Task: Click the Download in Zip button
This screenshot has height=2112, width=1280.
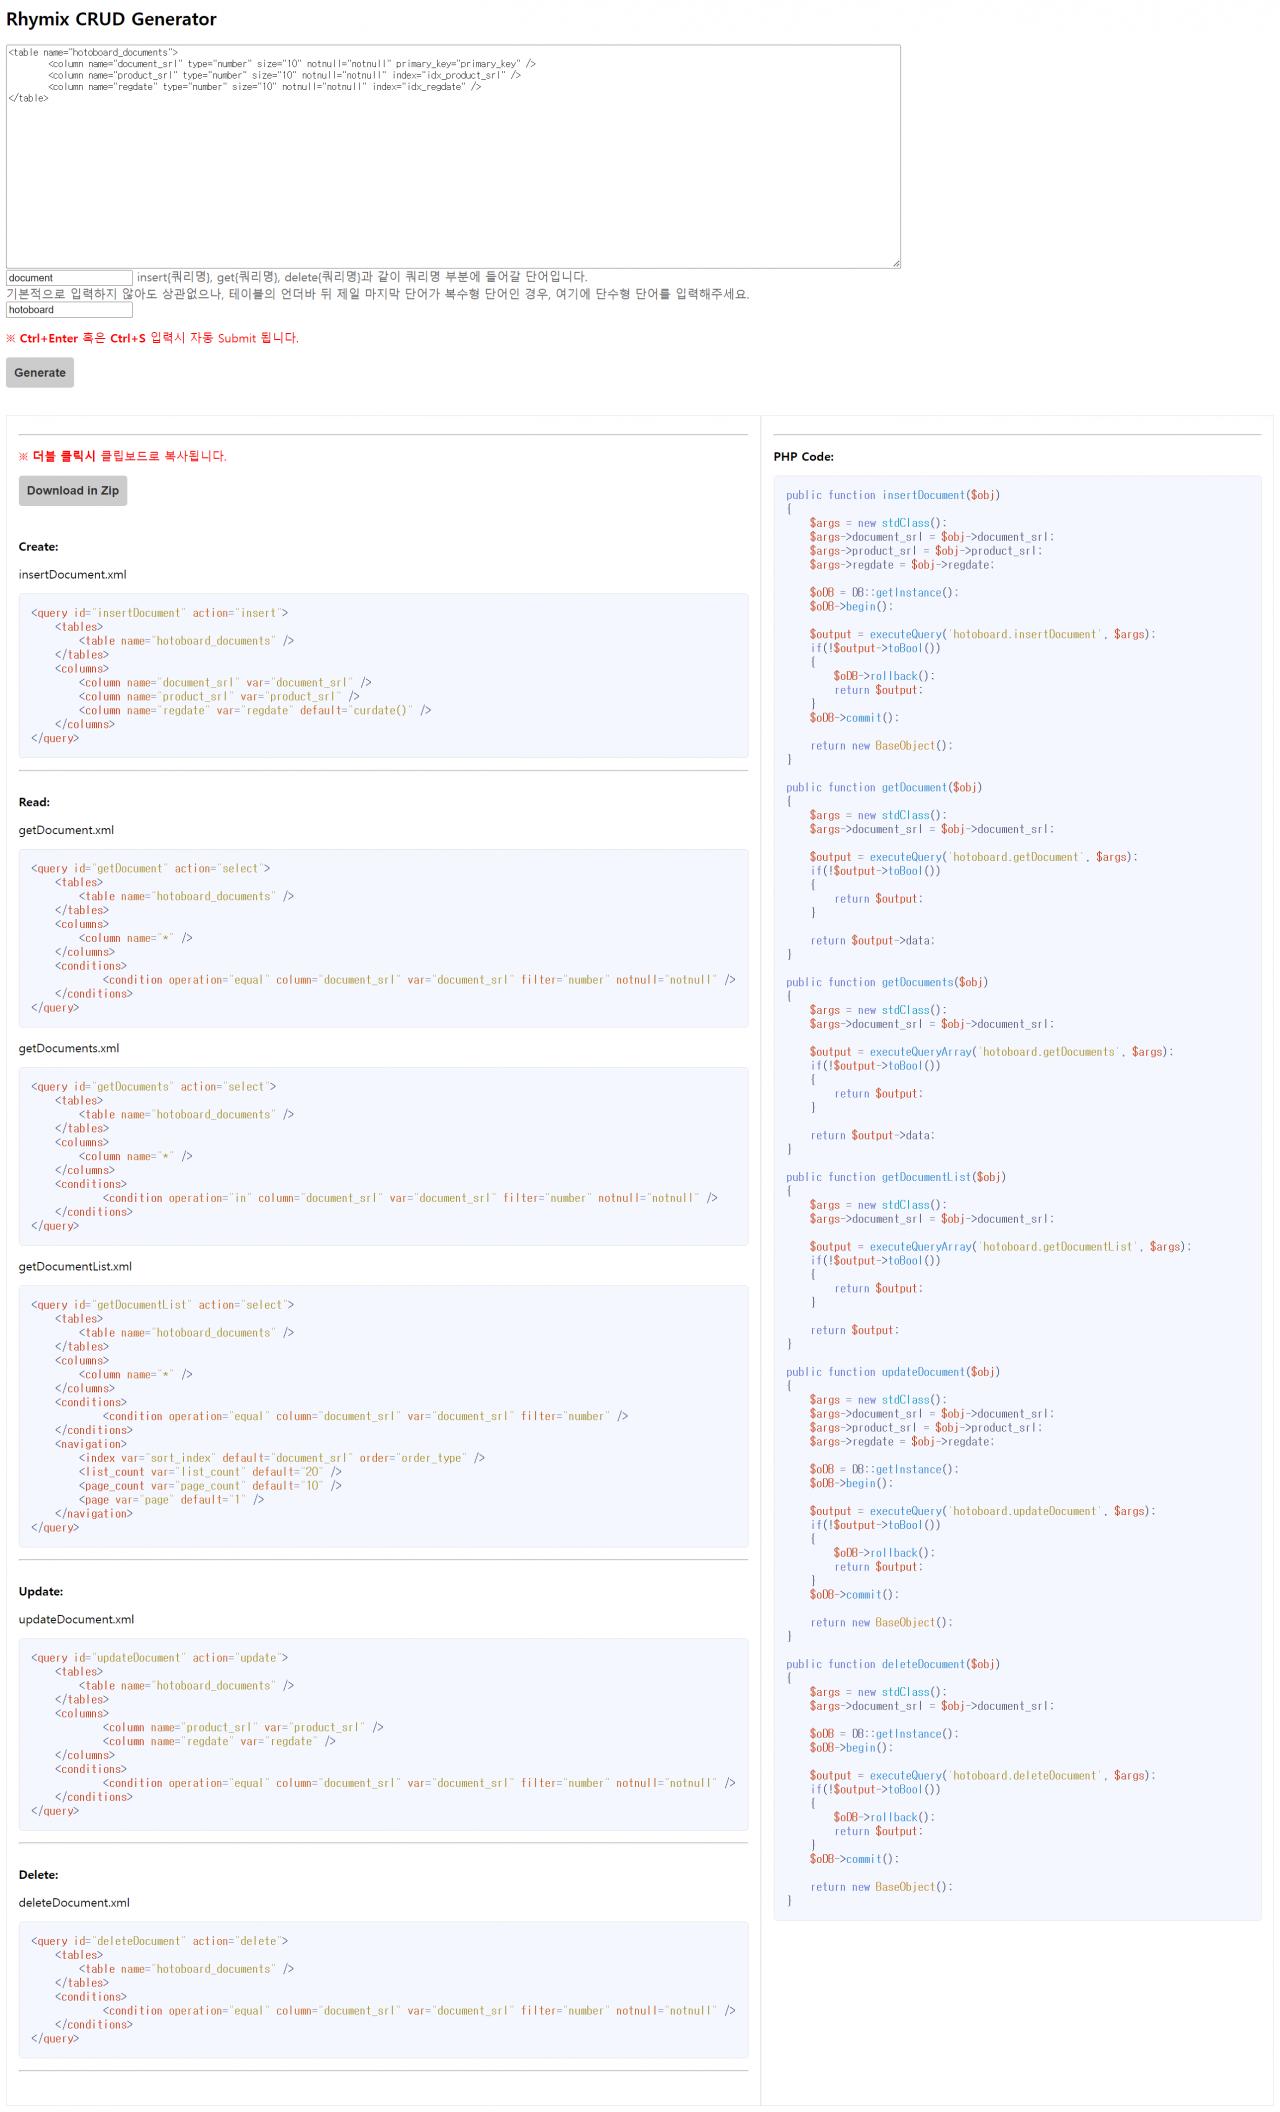Action: [x=73, y=490]
